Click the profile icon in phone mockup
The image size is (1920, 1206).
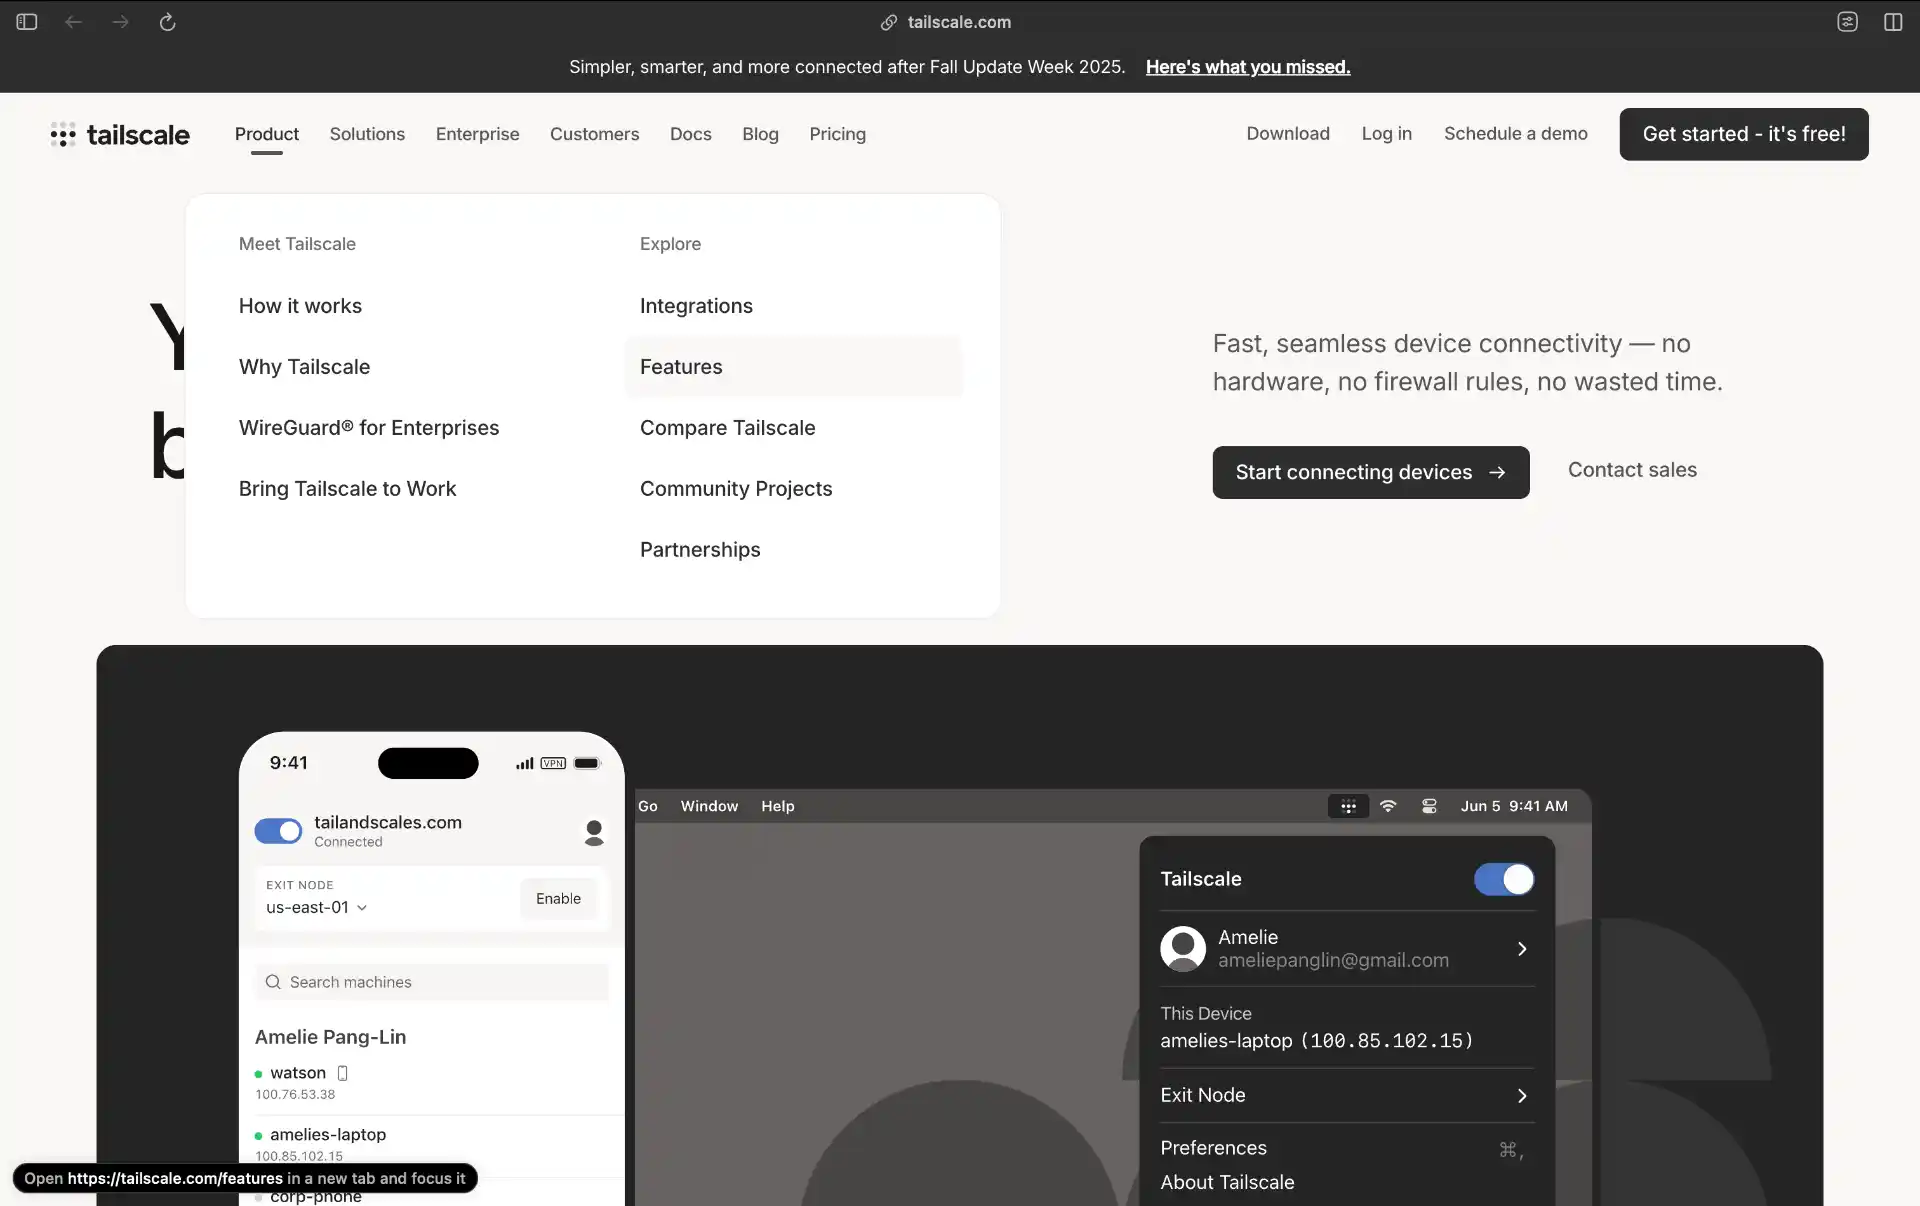coord(594,832)
